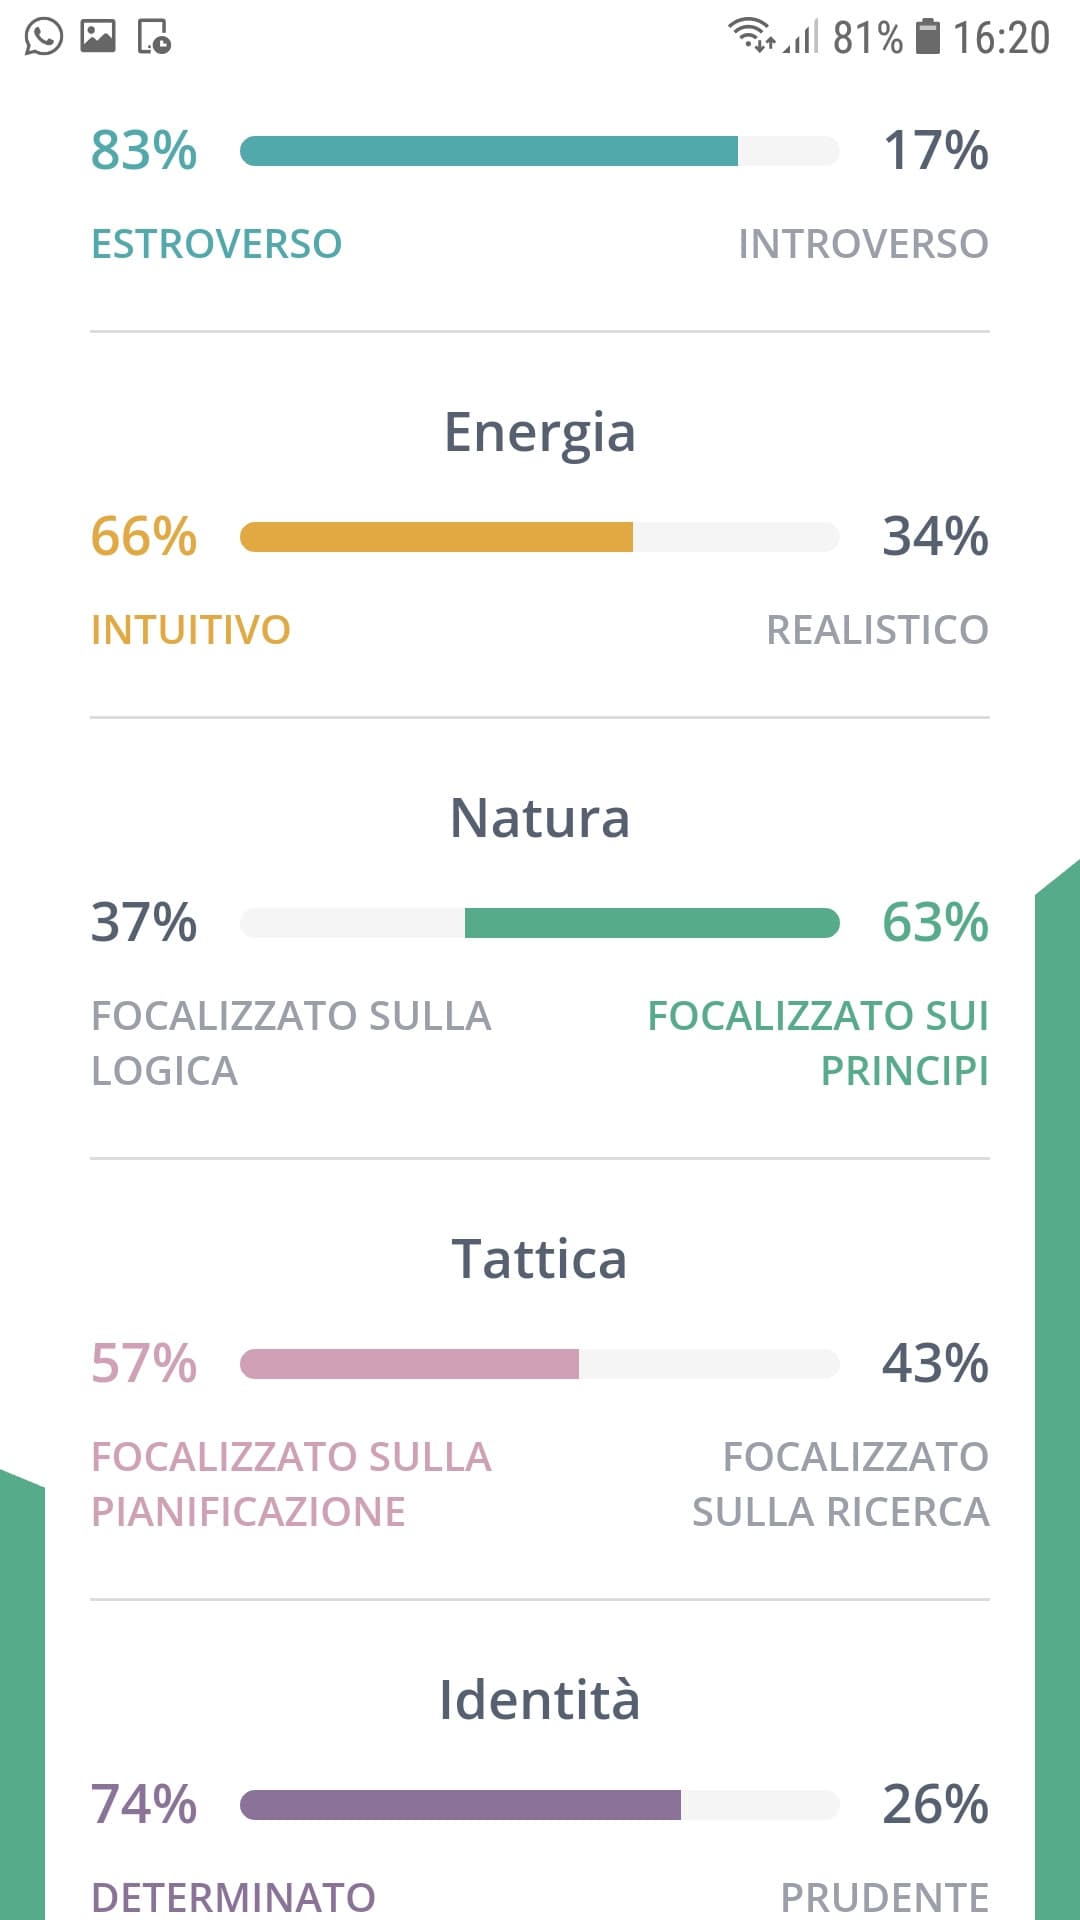Viewport: 1080px width, 1920px height.
Task: Click the purple Identità percentage bar
Action: coord(540,1805)
